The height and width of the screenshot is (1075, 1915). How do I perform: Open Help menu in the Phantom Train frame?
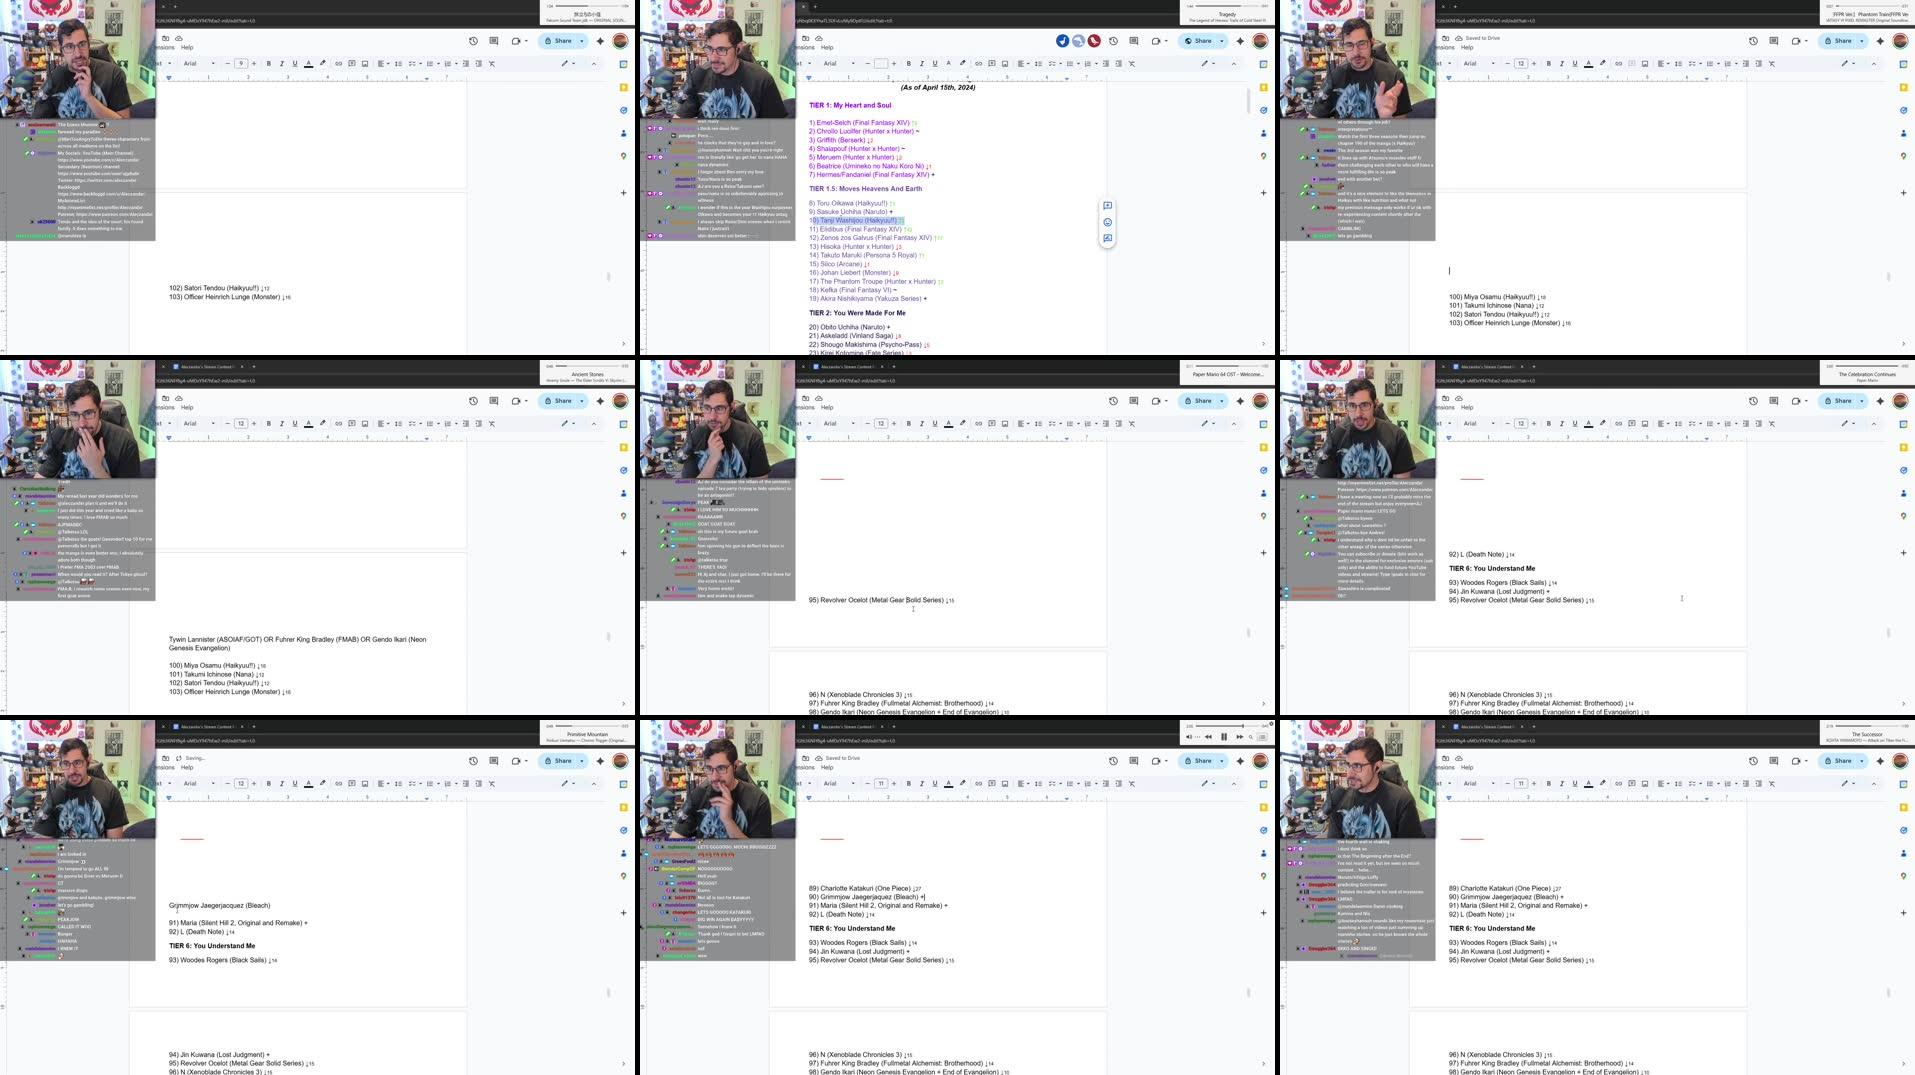pyautogui.click(x=1467, y=47)
